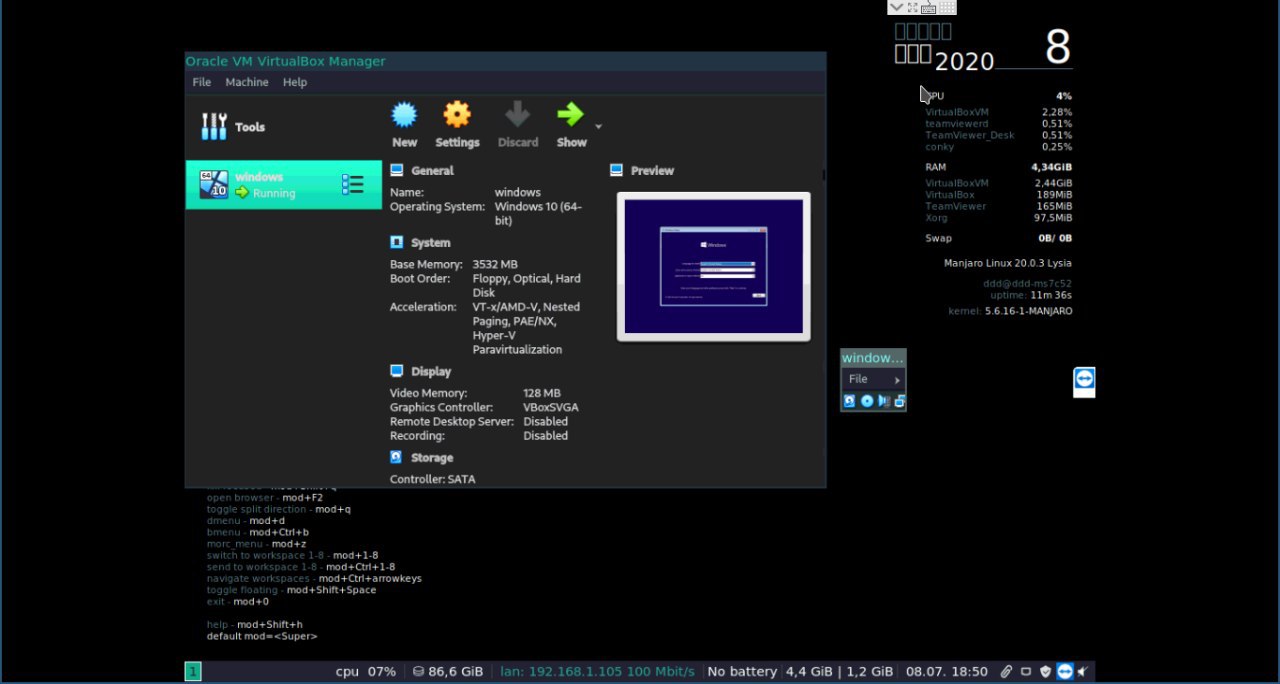Open the Machine menu

[246, 82]
